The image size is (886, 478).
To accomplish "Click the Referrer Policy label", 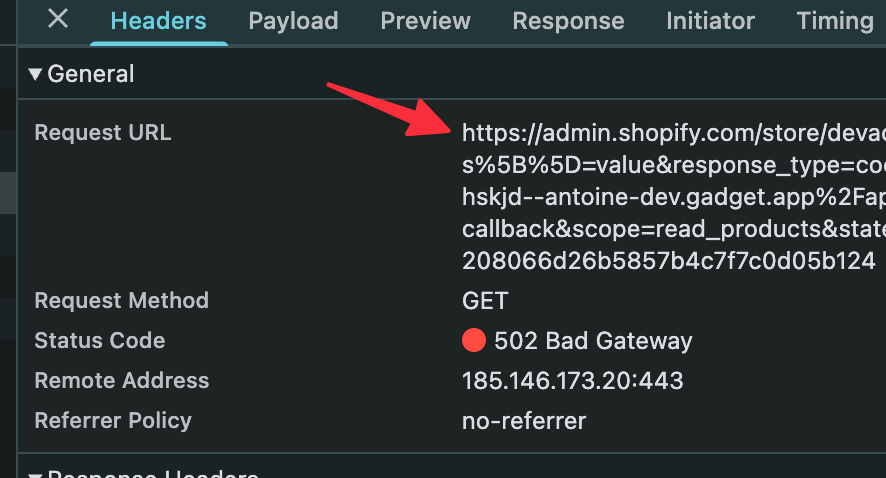I will [x=113, y=421].
